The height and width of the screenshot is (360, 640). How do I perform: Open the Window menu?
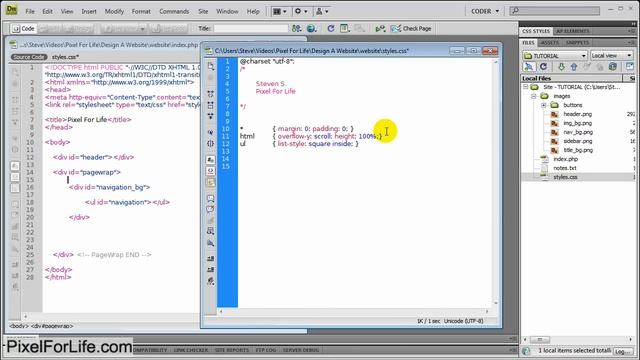[x=227, y=11]
